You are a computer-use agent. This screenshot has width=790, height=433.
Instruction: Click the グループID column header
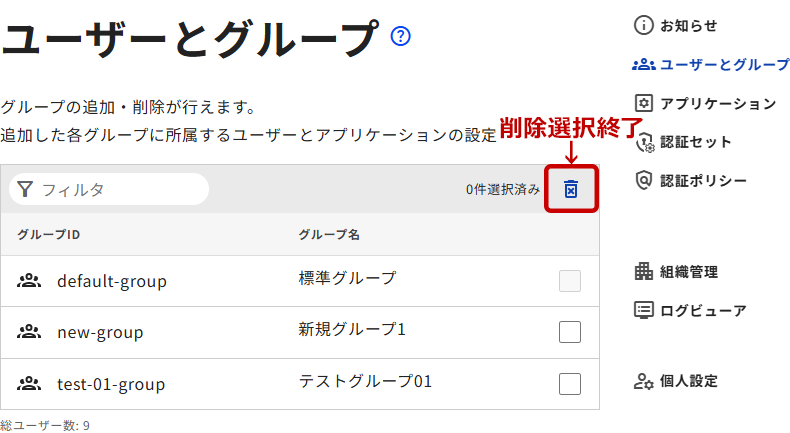tap(48, 235)
